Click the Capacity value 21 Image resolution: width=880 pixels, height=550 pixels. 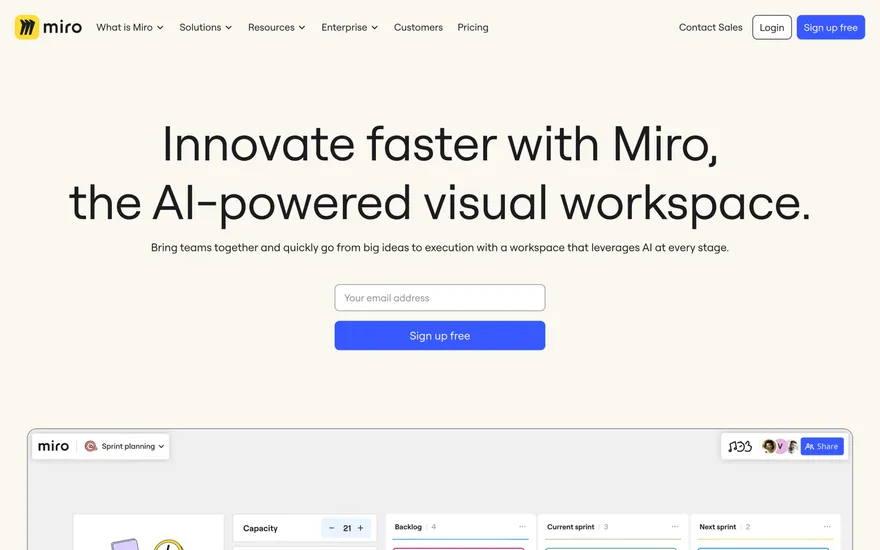pos(347,528)
